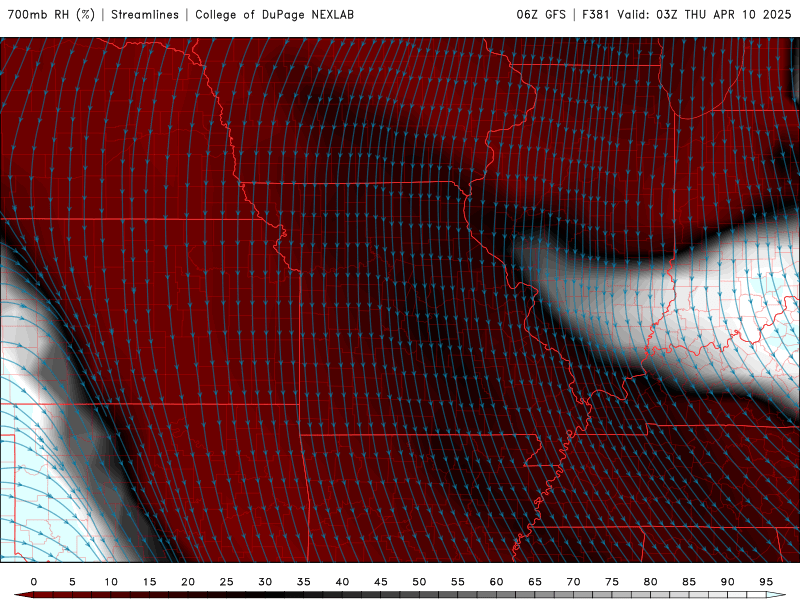Screen dimensions: 800x600
Task: Click the '10' colorbar label
Action: click(x=111, y=582)
